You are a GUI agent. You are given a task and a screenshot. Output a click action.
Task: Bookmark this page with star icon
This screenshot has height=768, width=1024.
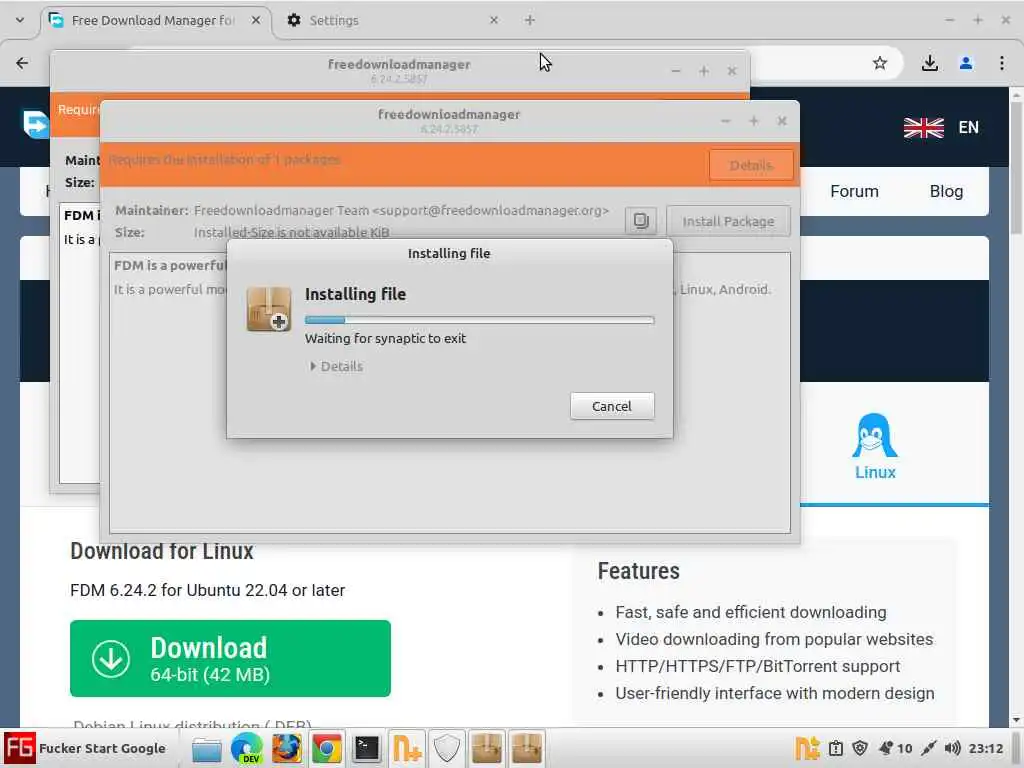[x=880, y=63]
